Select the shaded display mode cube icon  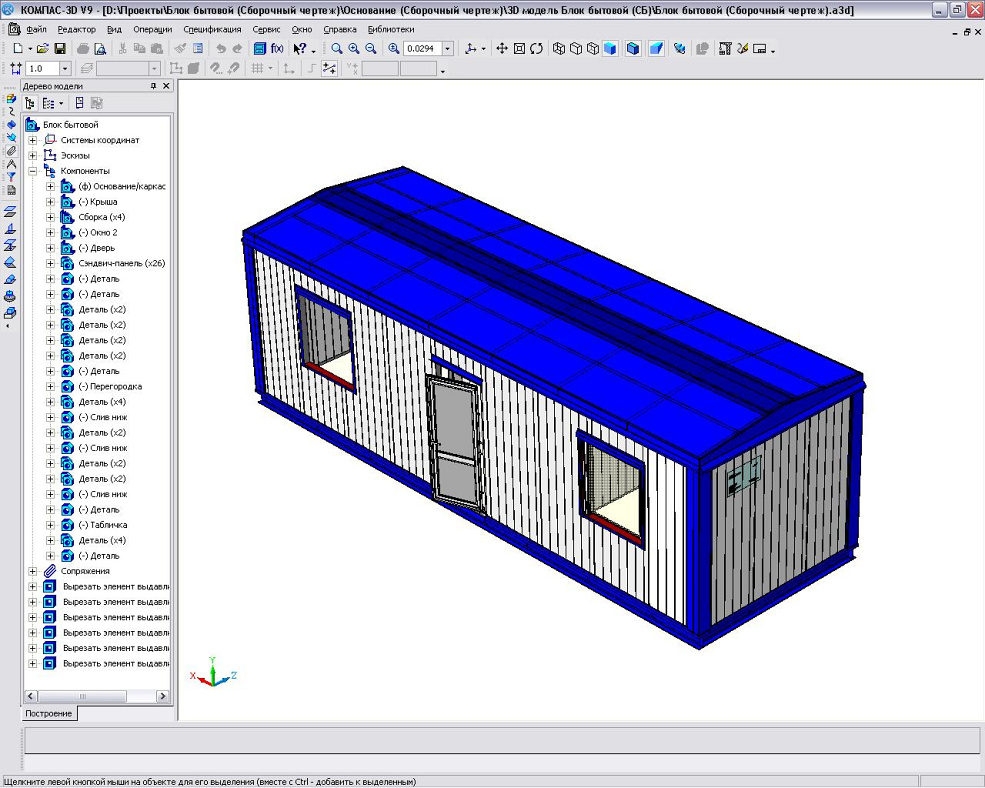[x=610, y=48]
